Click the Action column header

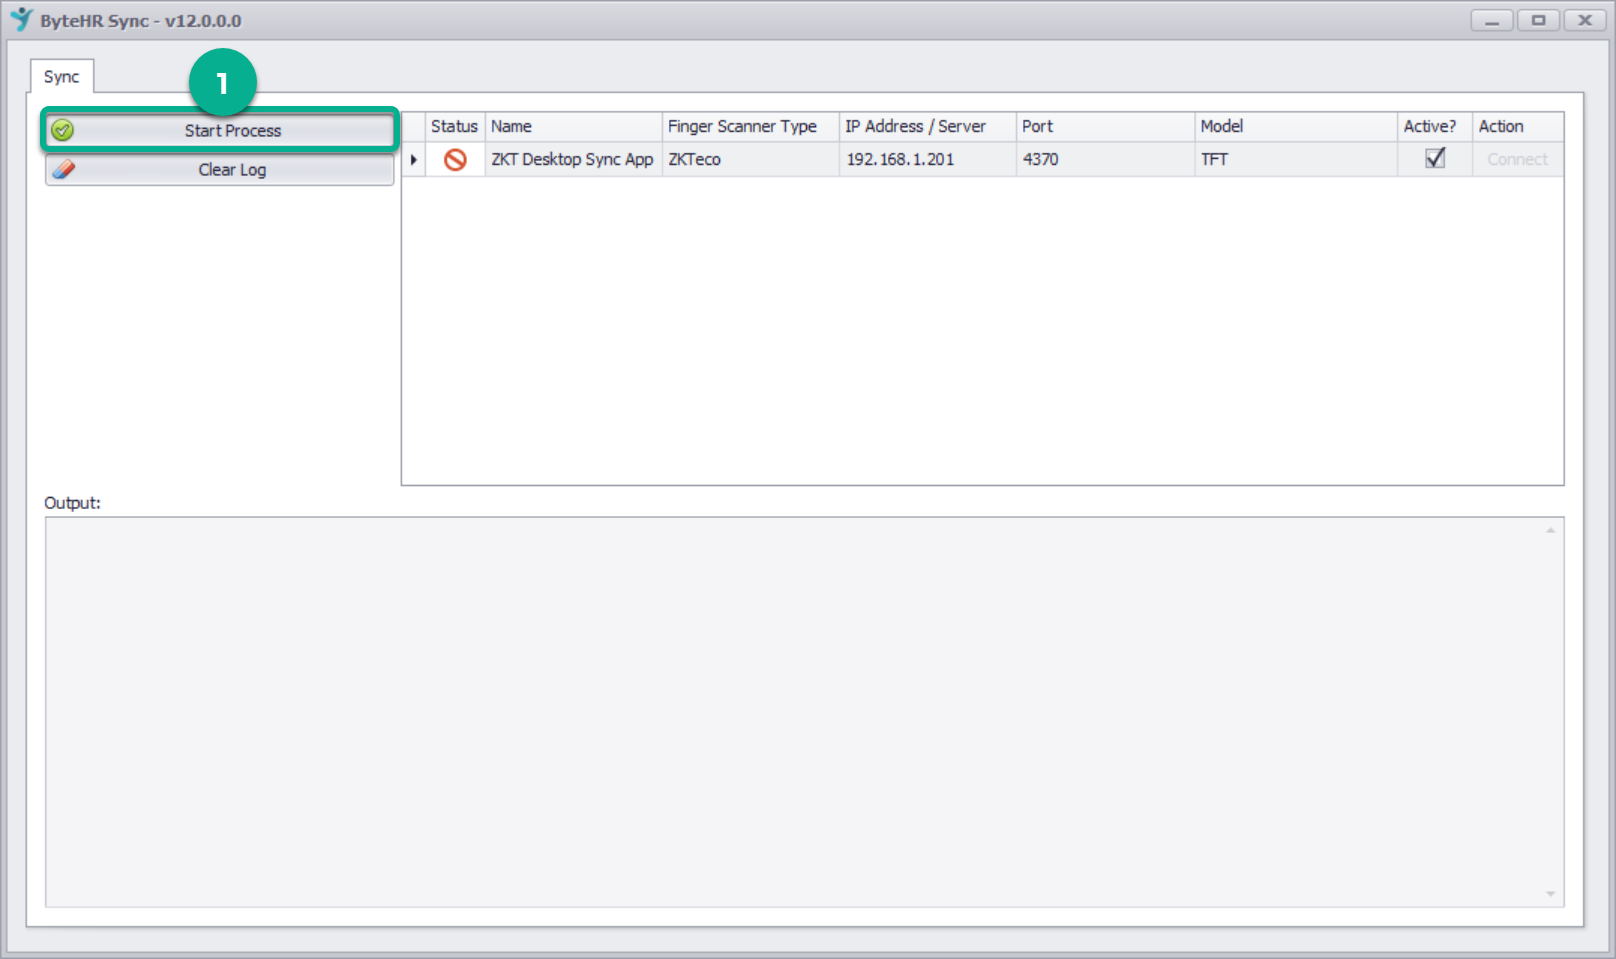pyautogui.click(x=1518, y=126)
